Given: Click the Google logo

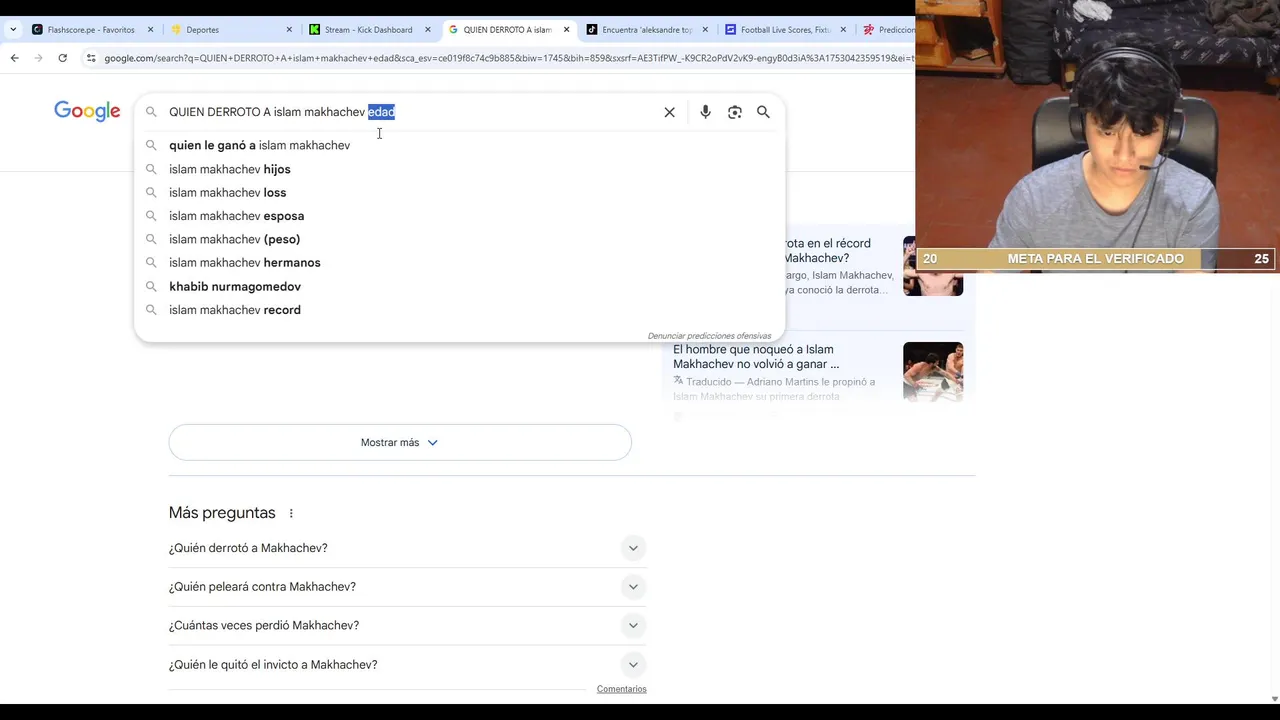Looking at the screenshot, I should click(87, 111).
